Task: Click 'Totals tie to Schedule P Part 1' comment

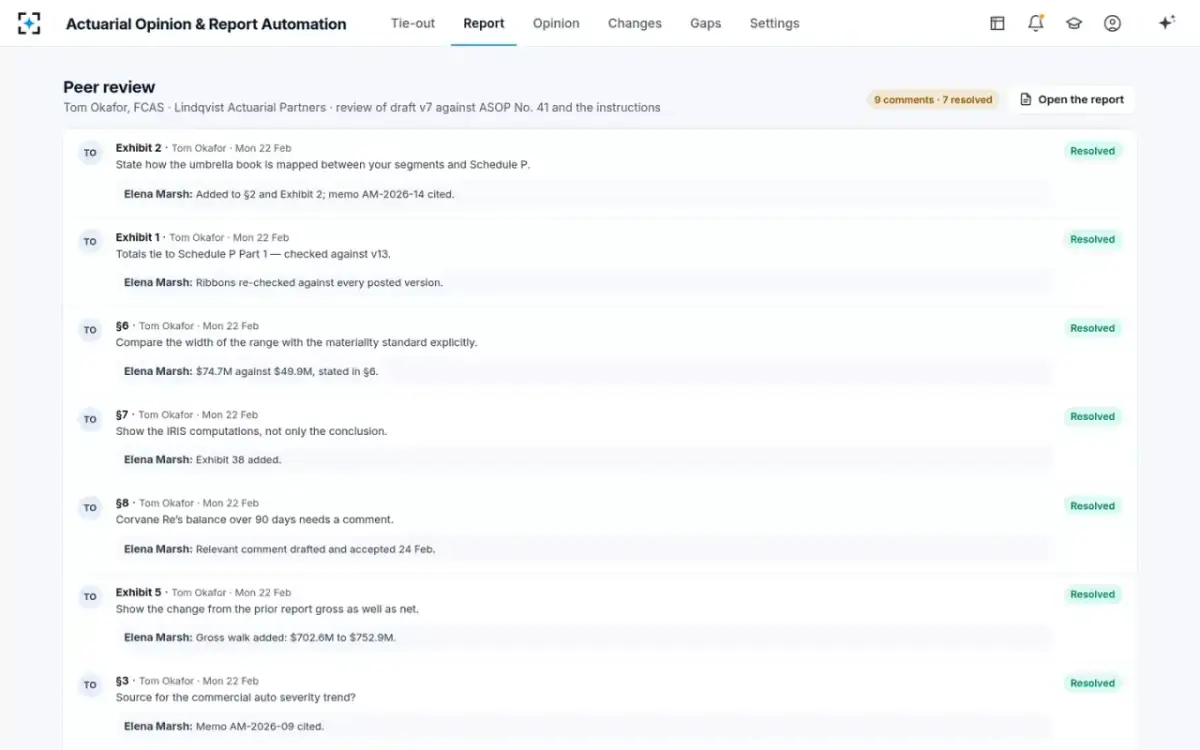Action: click(253, 254)
